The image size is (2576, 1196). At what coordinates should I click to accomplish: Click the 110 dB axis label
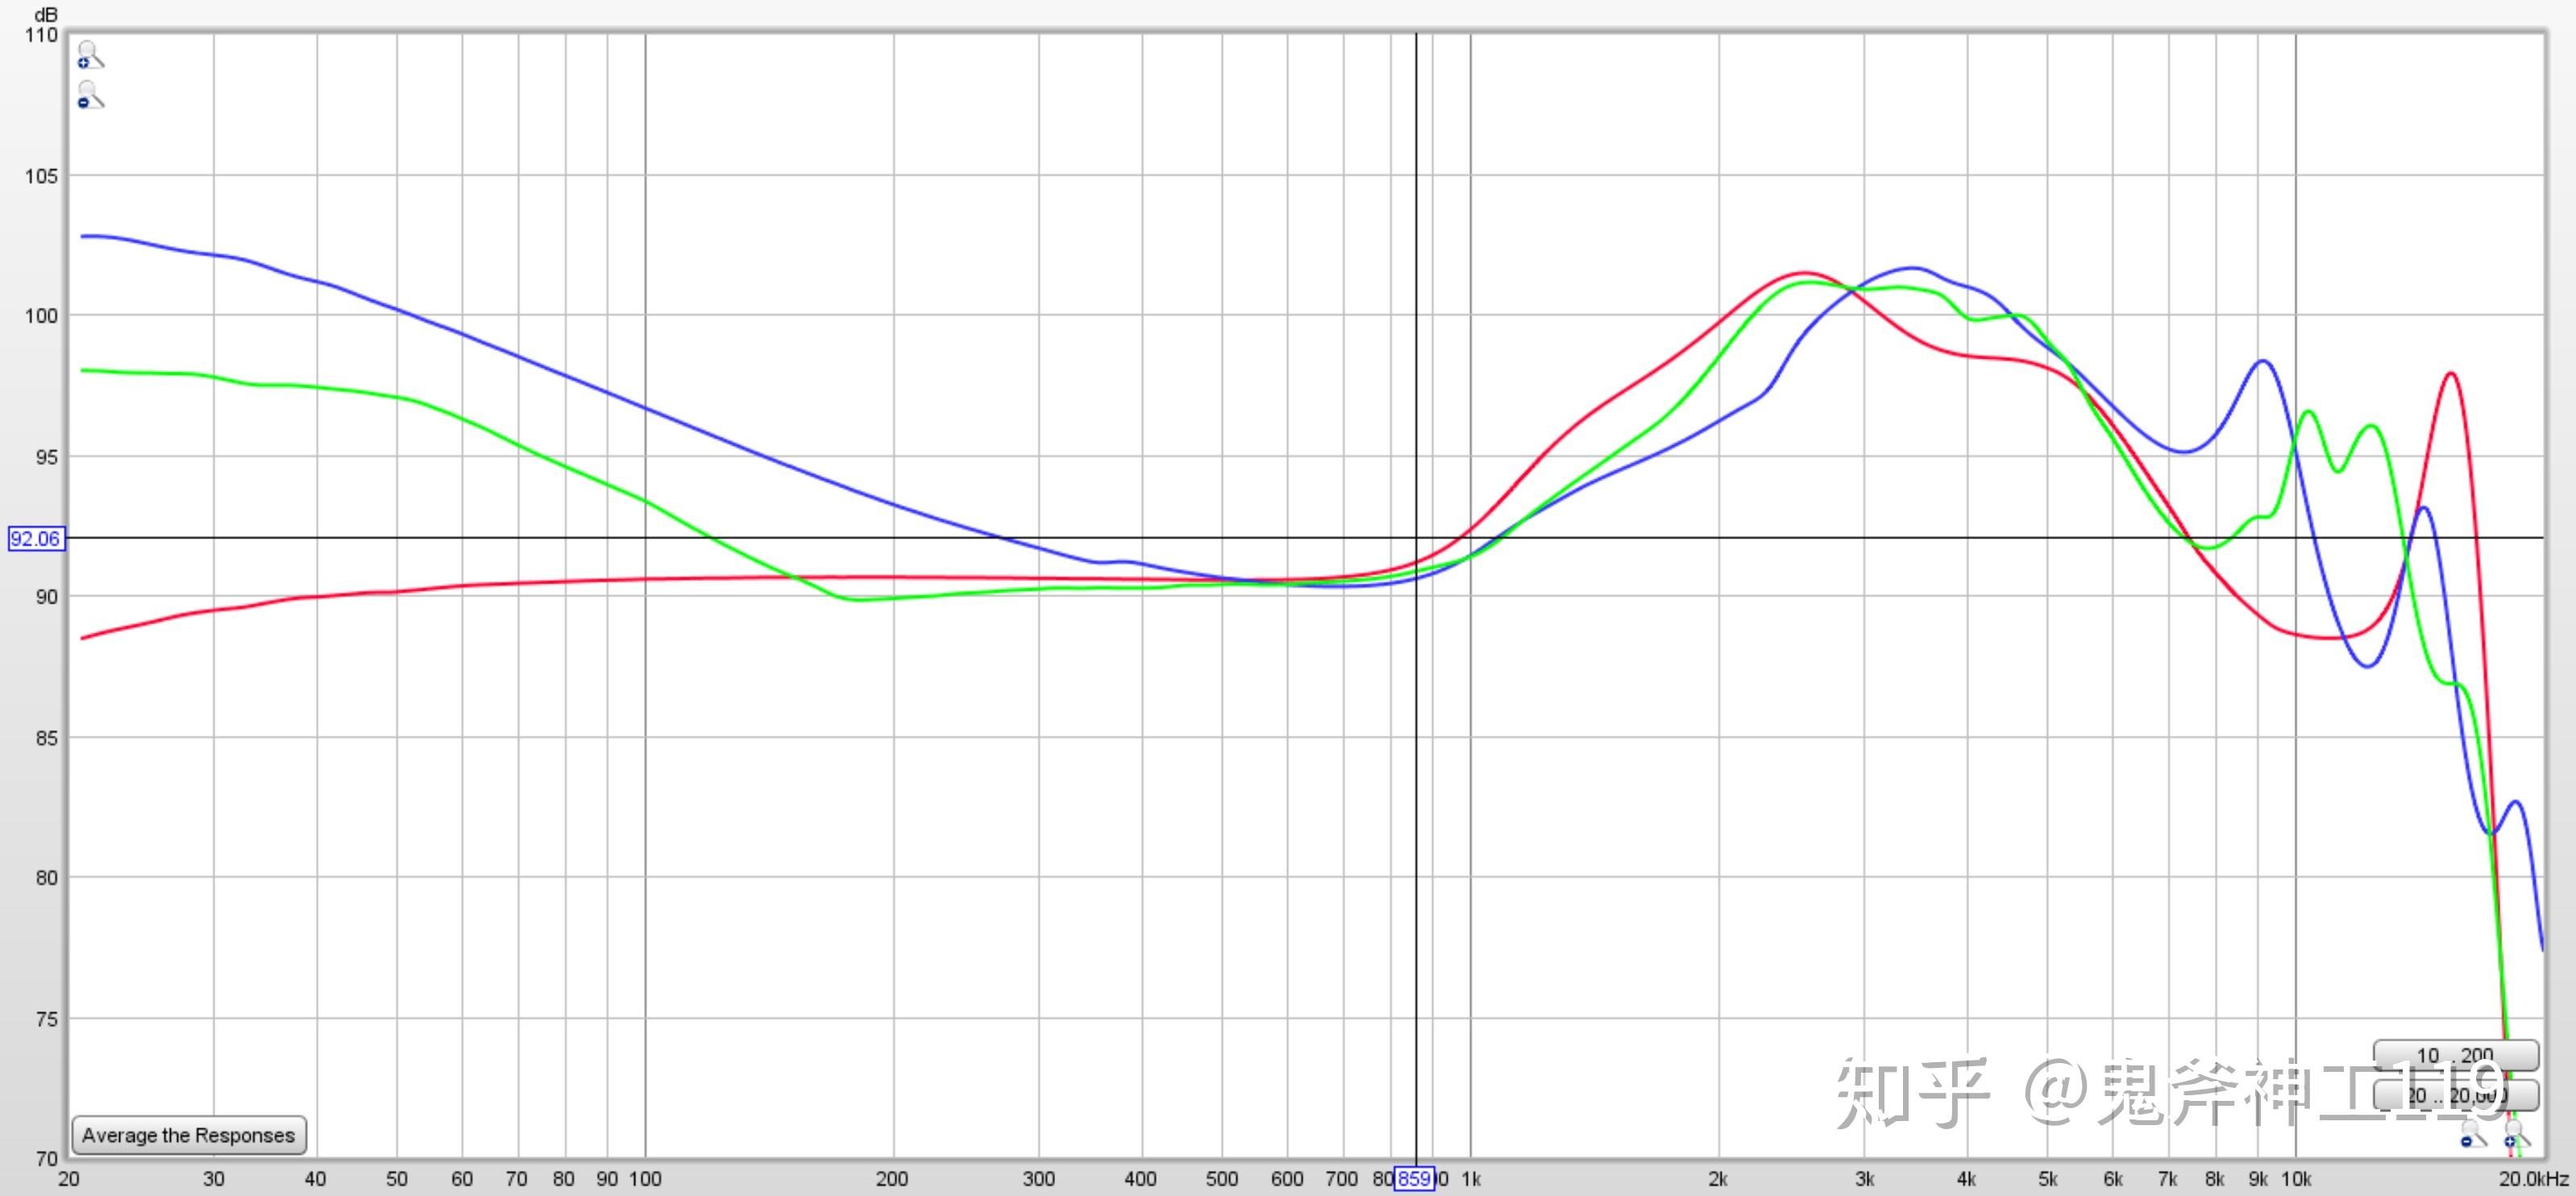point(42,35)
